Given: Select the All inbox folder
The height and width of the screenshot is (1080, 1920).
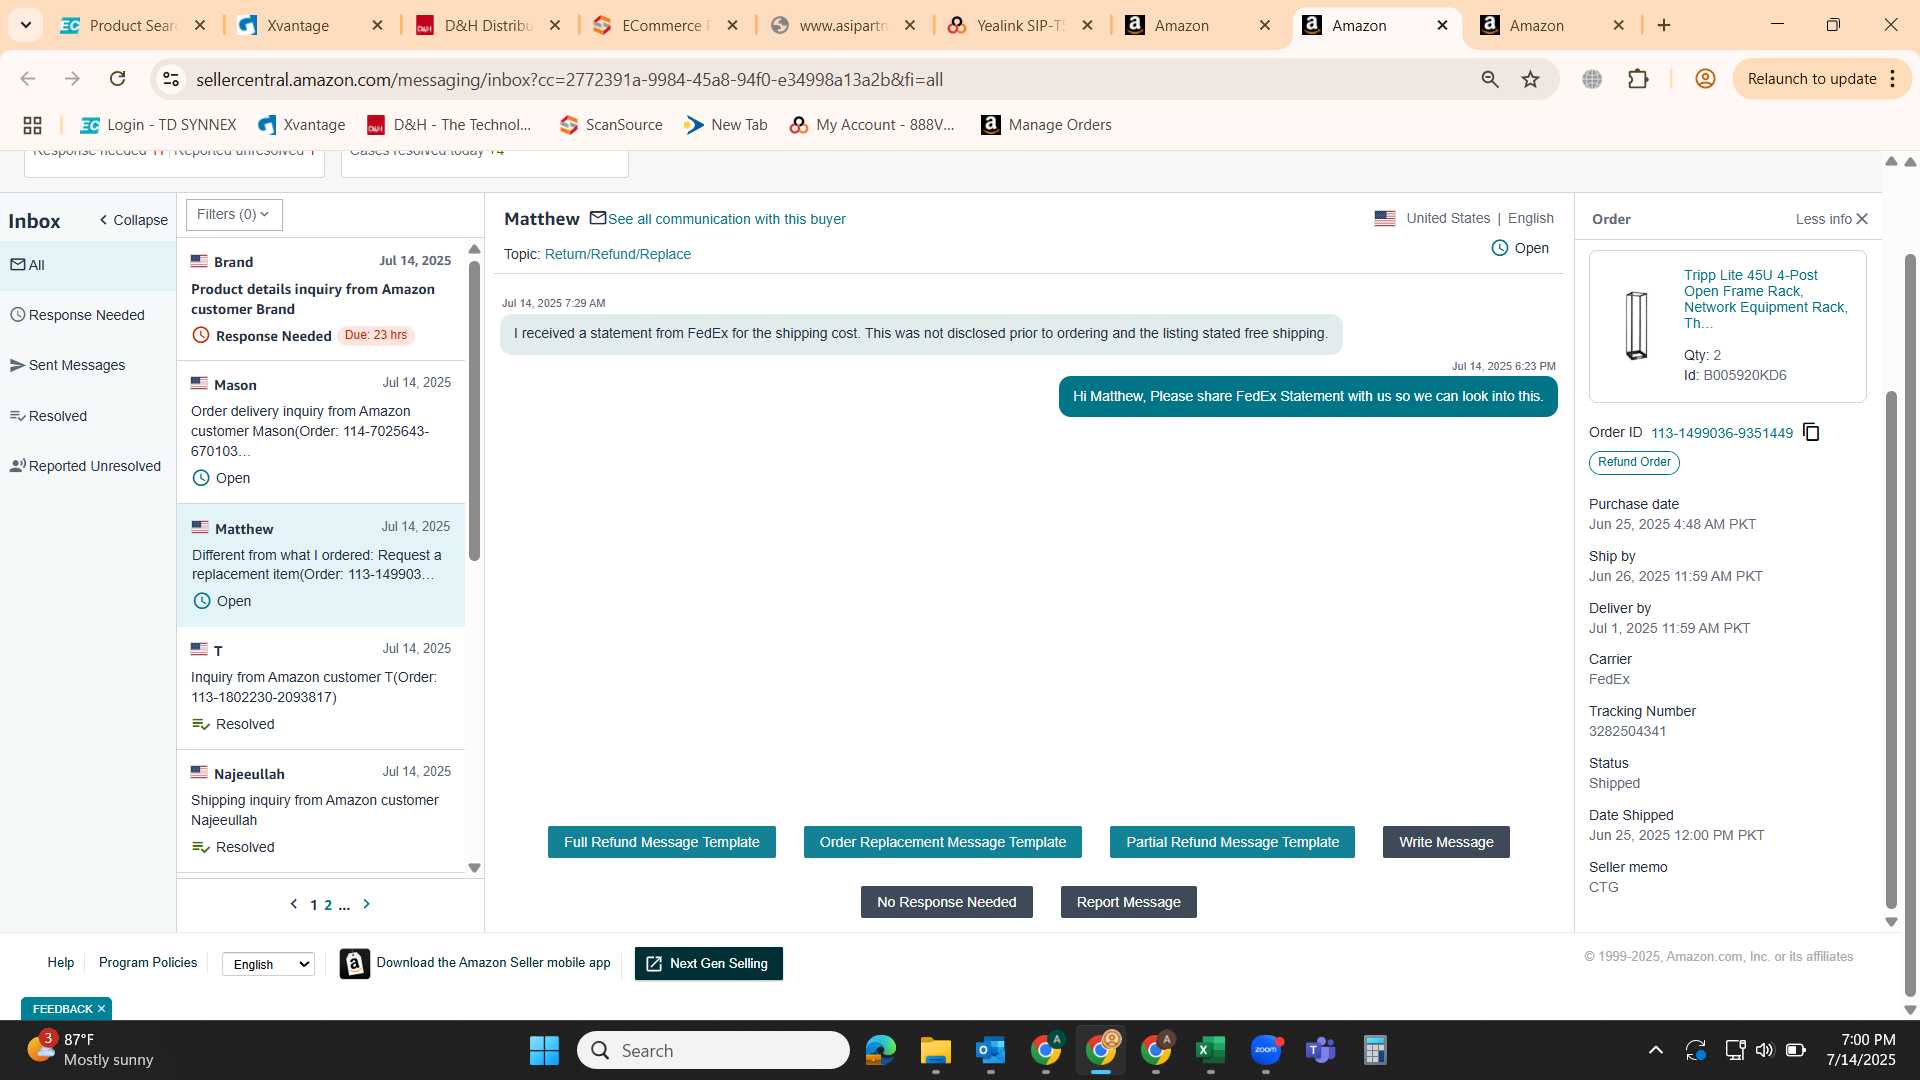Looking at the screenshot, I should 88,265.
